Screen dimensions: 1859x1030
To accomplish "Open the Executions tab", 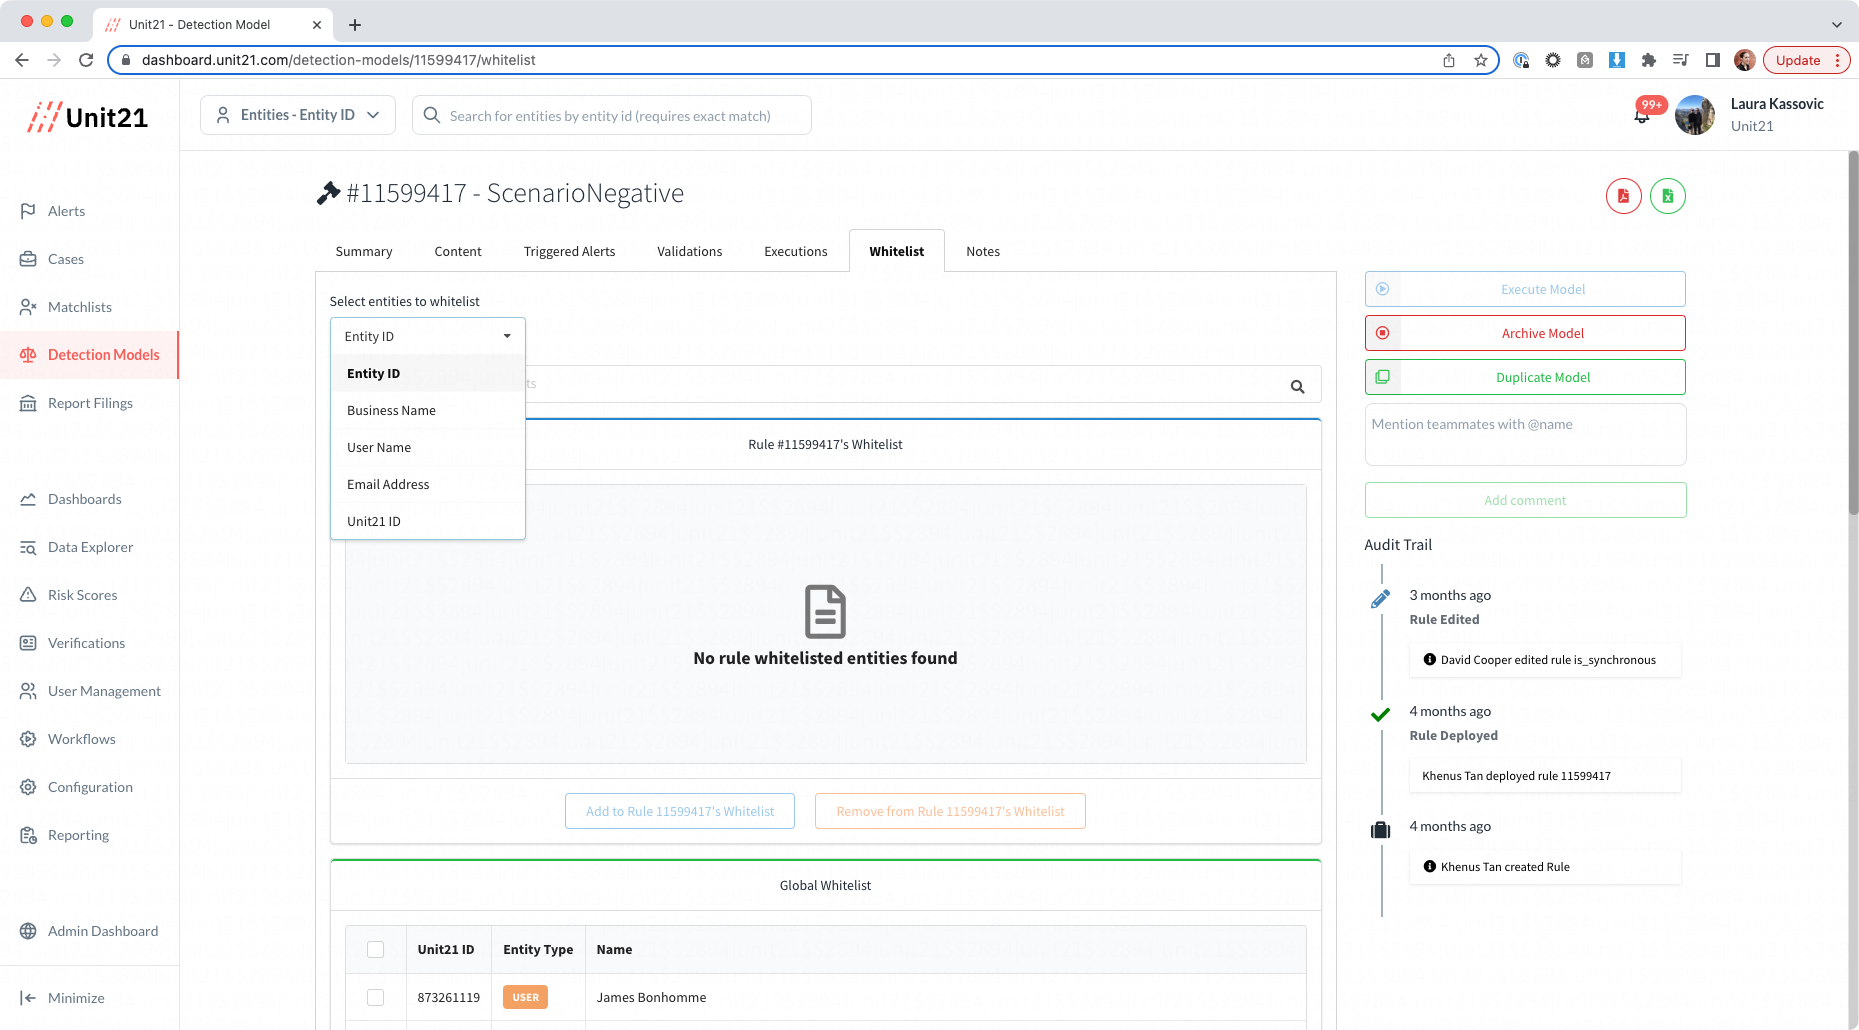I will point(796,251).
